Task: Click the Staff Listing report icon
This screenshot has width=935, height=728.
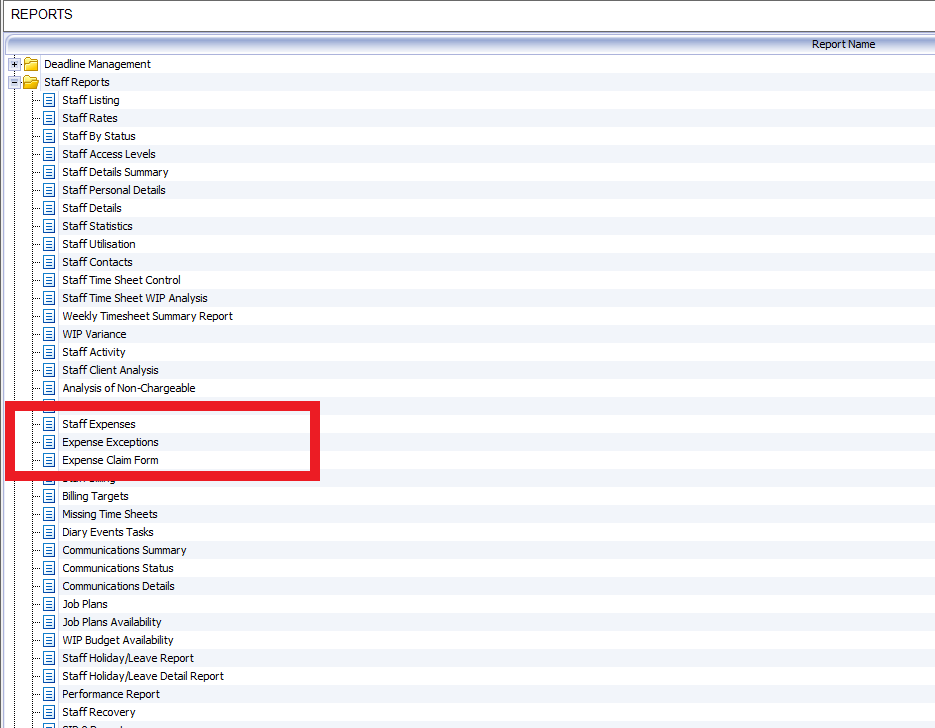Action: coord(49,100)
